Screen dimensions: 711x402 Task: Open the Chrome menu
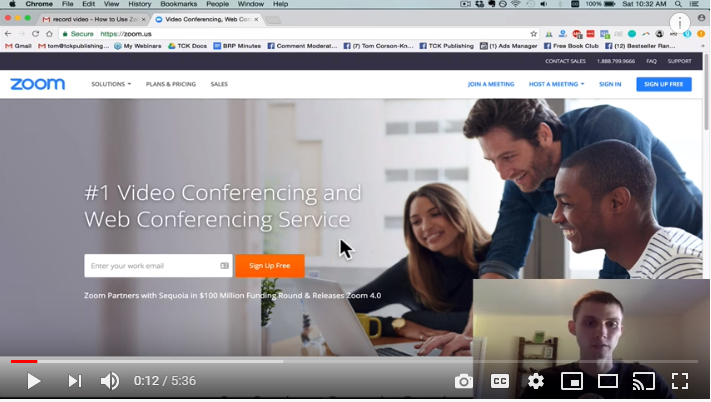tap(39, 4)
